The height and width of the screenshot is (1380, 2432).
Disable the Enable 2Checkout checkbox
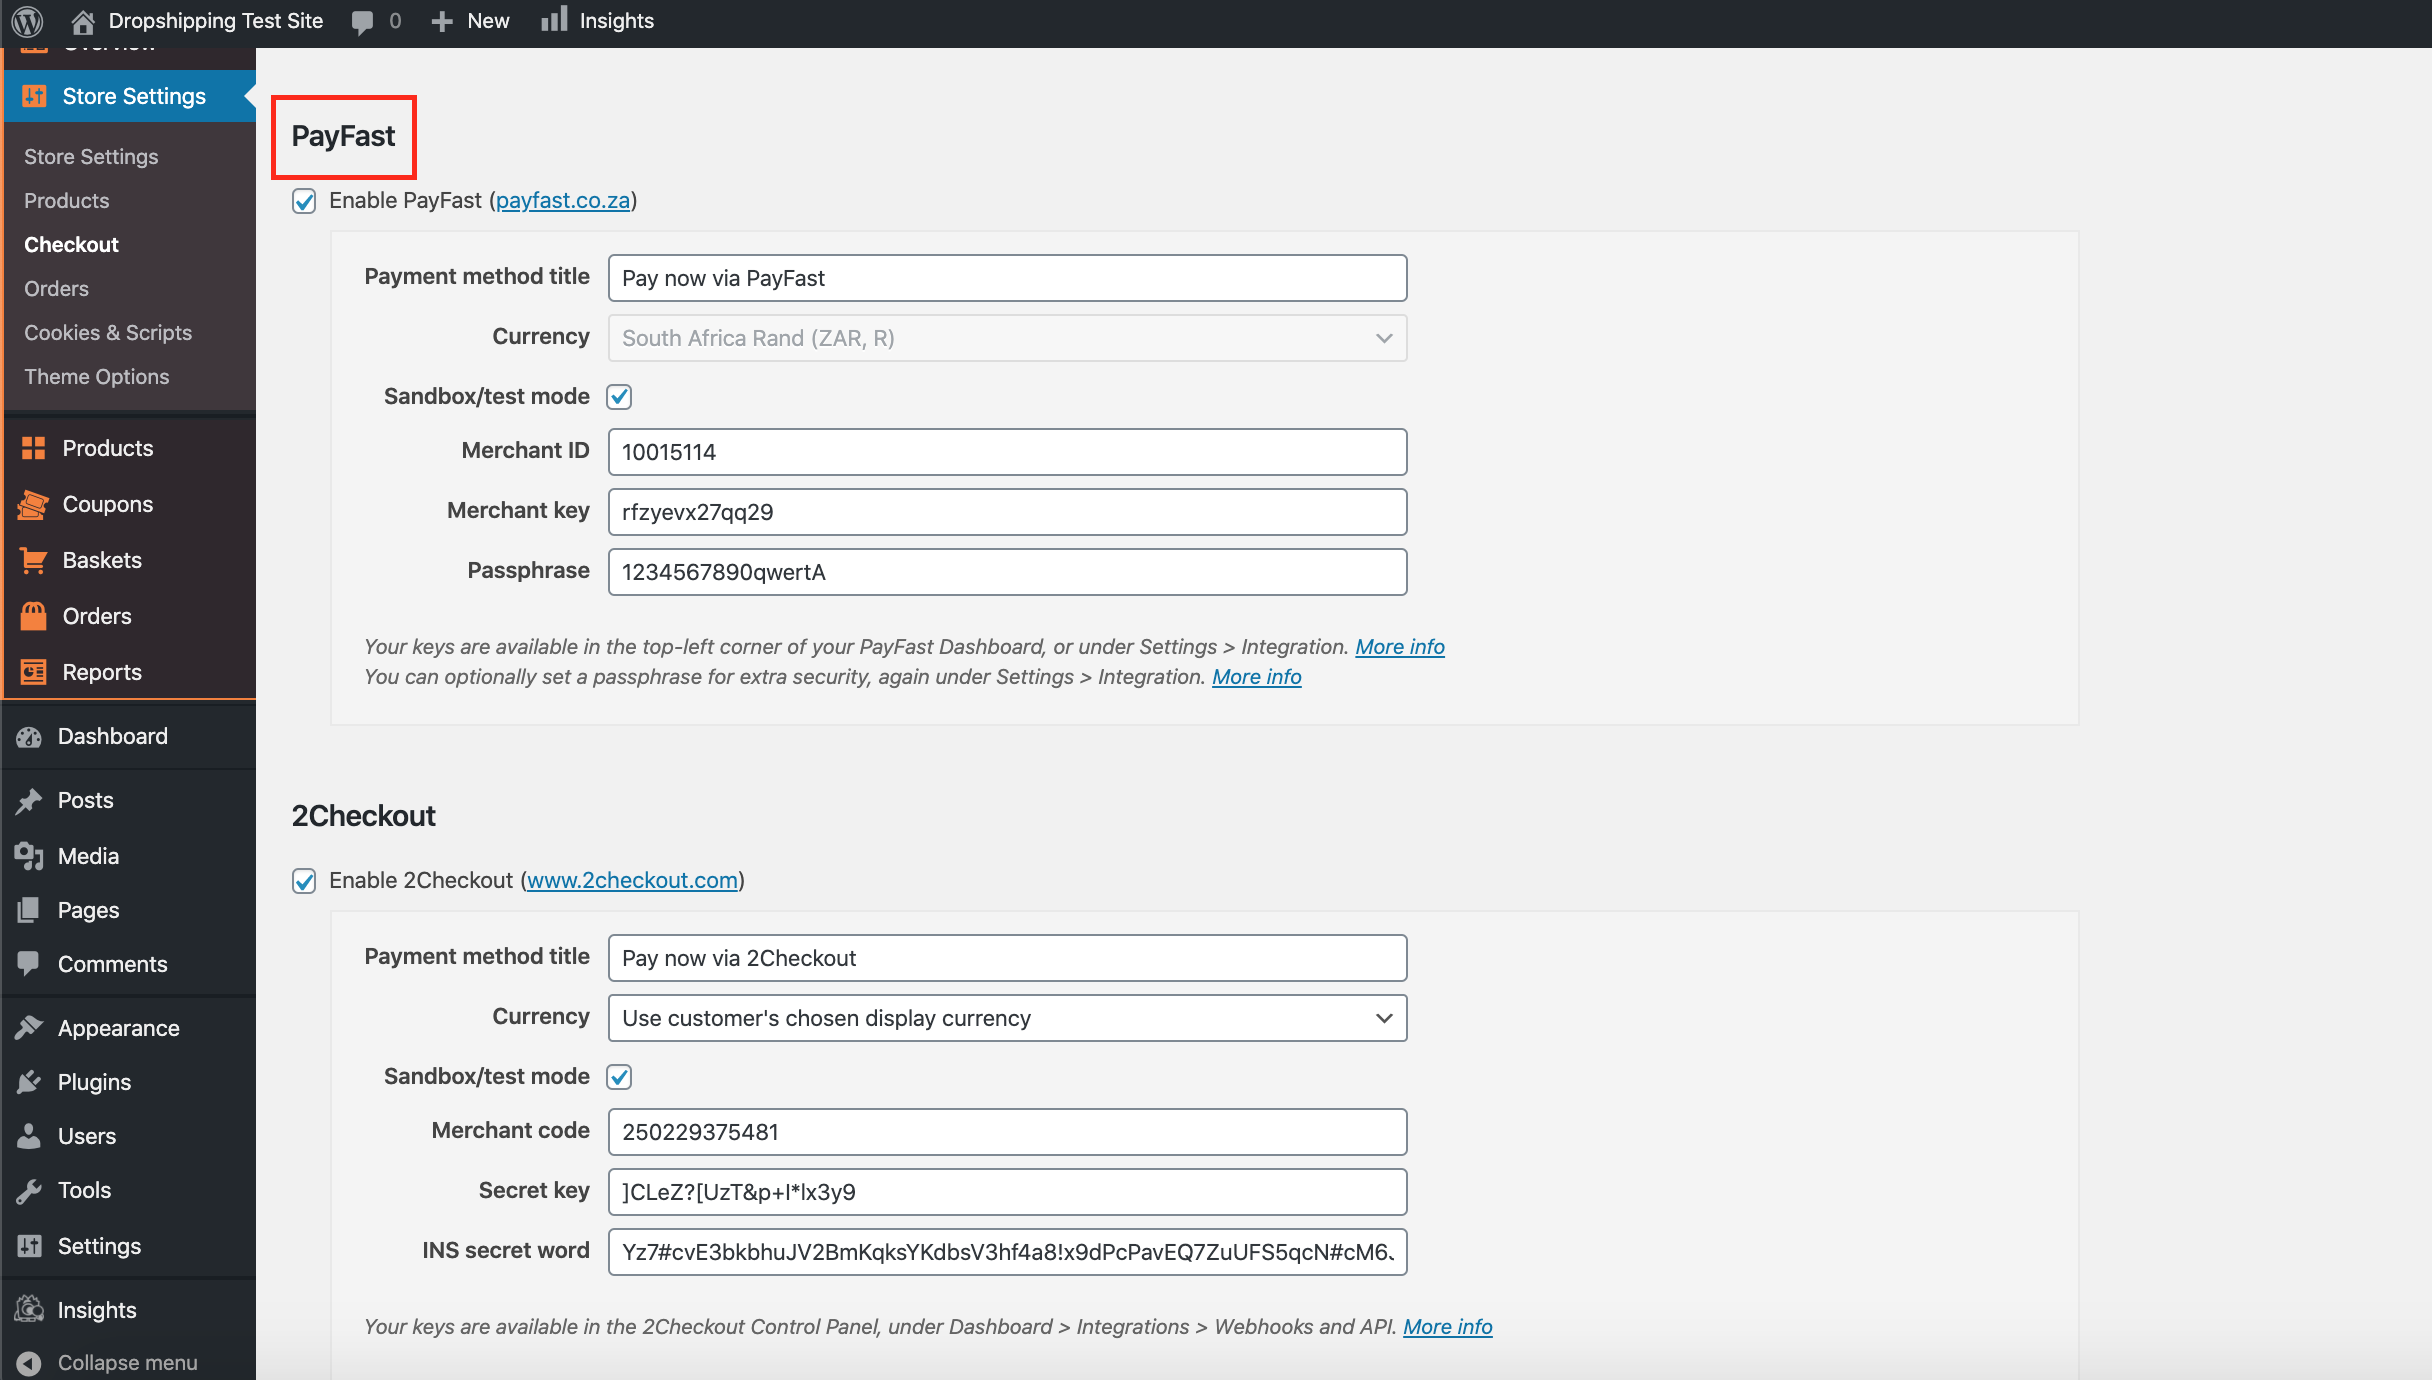[x=304, y=881]
